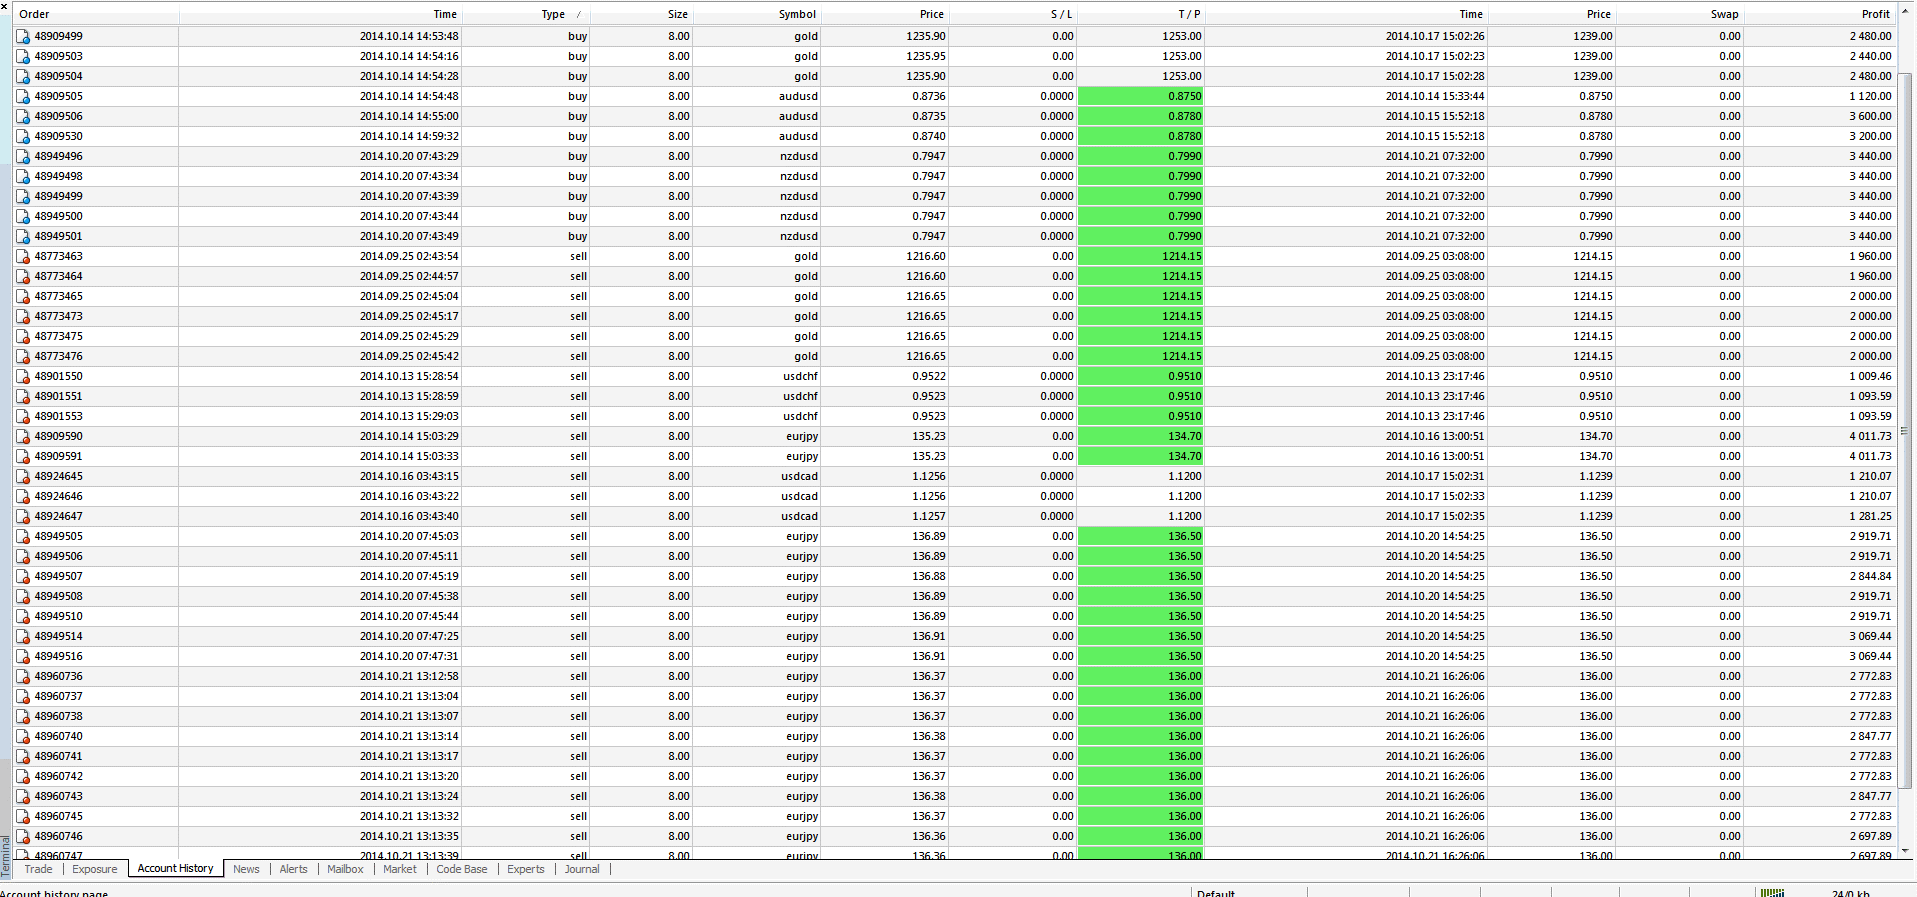The width and height of the screenshot is (1917, 897).
Task: Click the buy order icon for order 48909499
Action: 23,36
